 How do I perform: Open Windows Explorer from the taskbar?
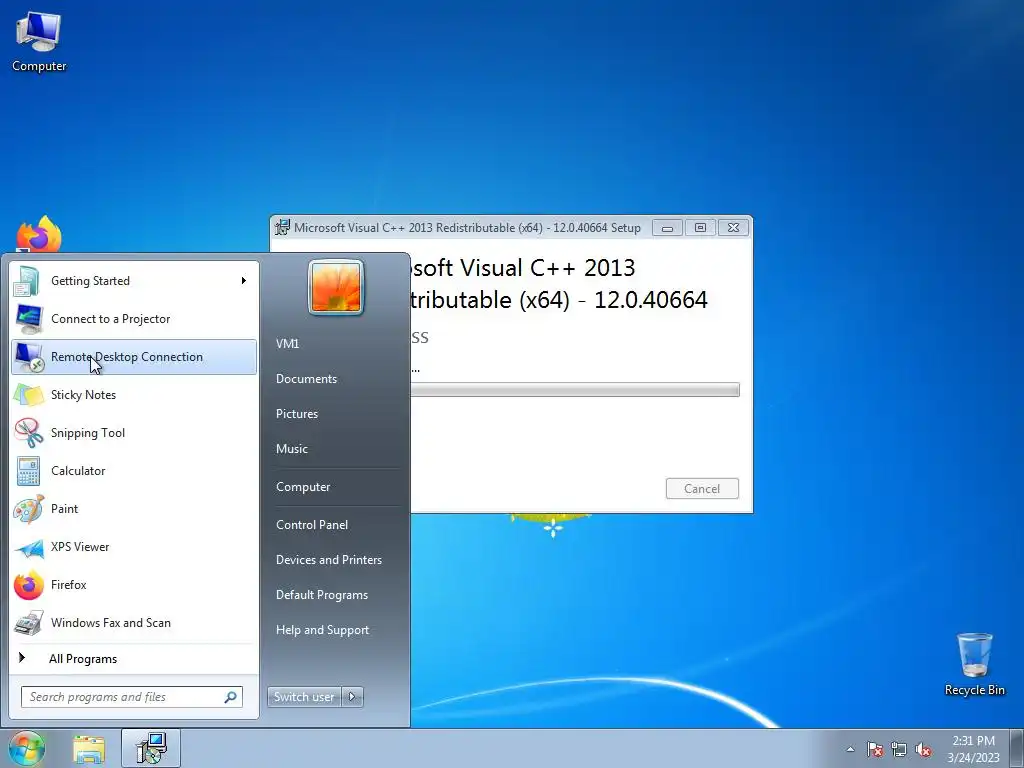(89, 749)
